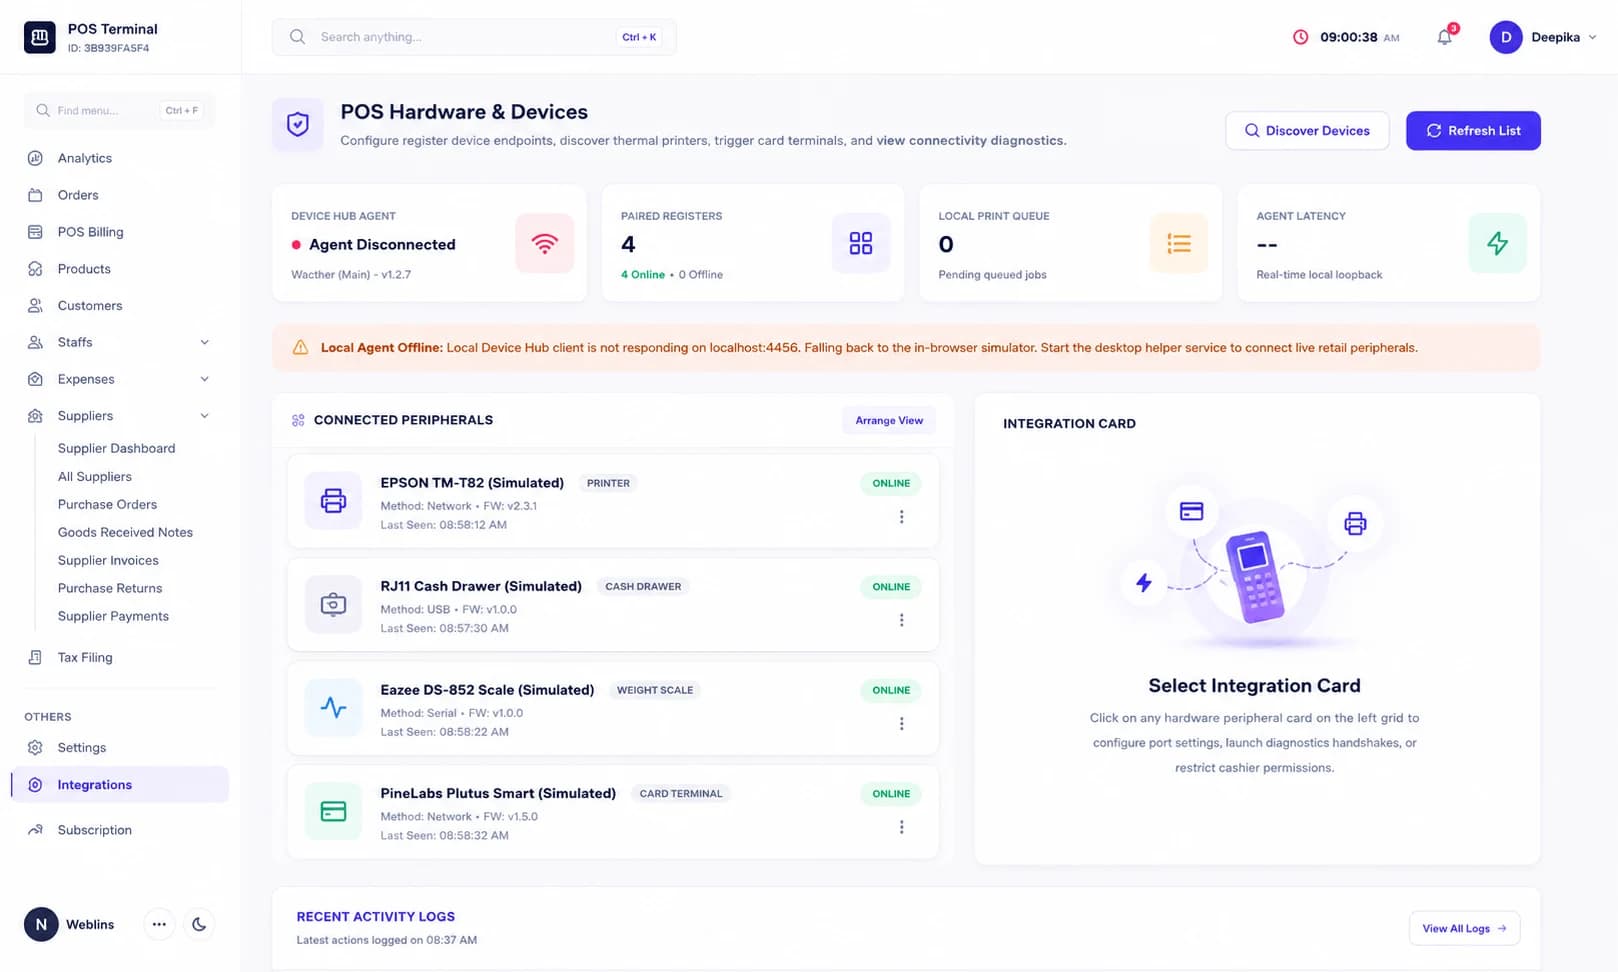
Task: Open Purchase Orders submenu item
Action: tap(107, 504)
